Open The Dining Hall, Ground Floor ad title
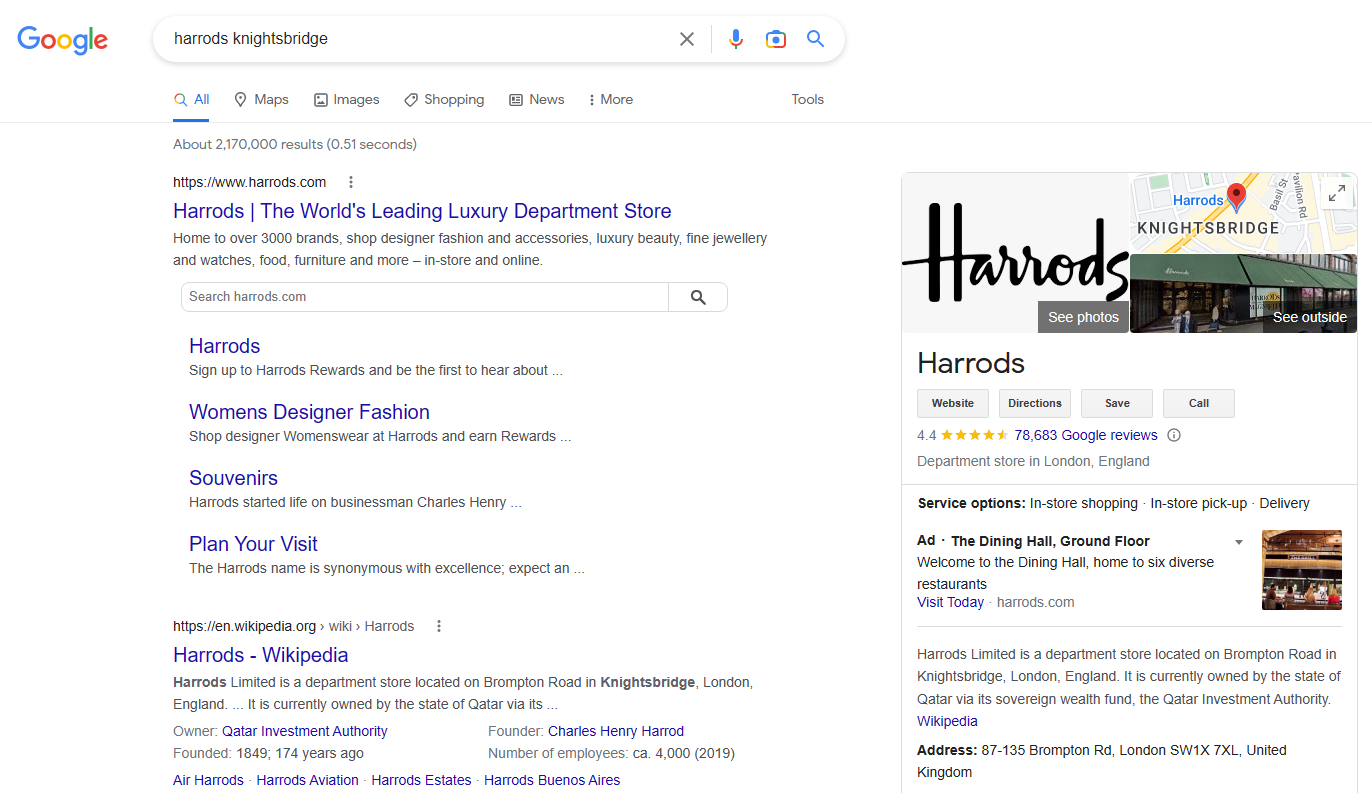 (1050, 541)
